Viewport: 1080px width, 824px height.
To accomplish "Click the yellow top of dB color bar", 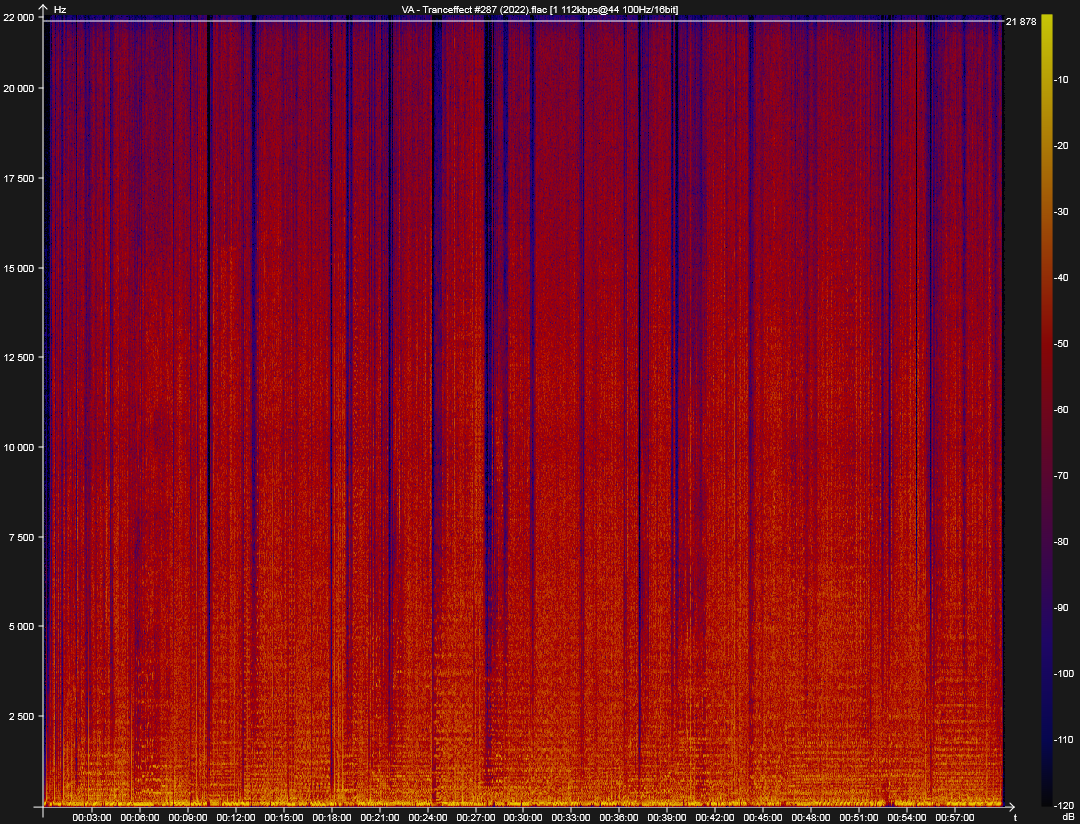I will click(x=1046, y=20).
